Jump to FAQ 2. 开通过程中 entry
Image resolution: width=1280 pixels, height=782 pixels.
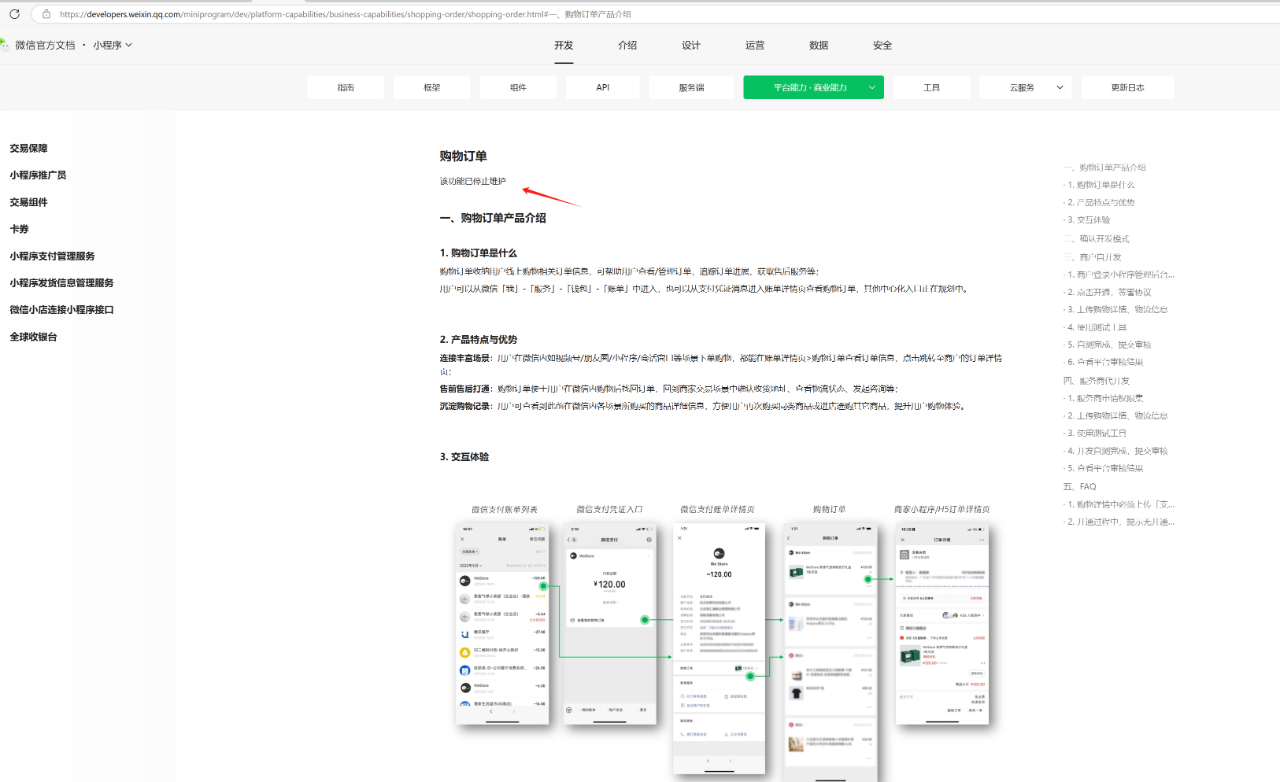[x=1119, y=522]
